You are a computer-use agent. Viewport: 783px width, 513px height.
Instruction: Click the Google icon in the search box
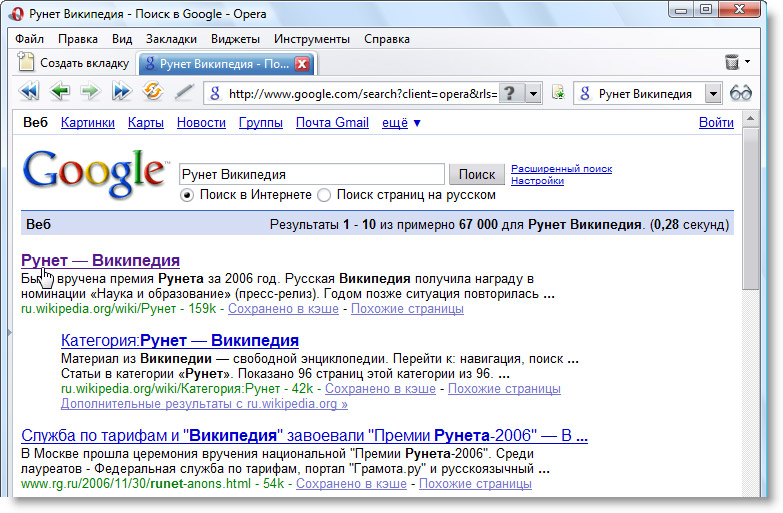pyautogui.click(x=585, y=93)
